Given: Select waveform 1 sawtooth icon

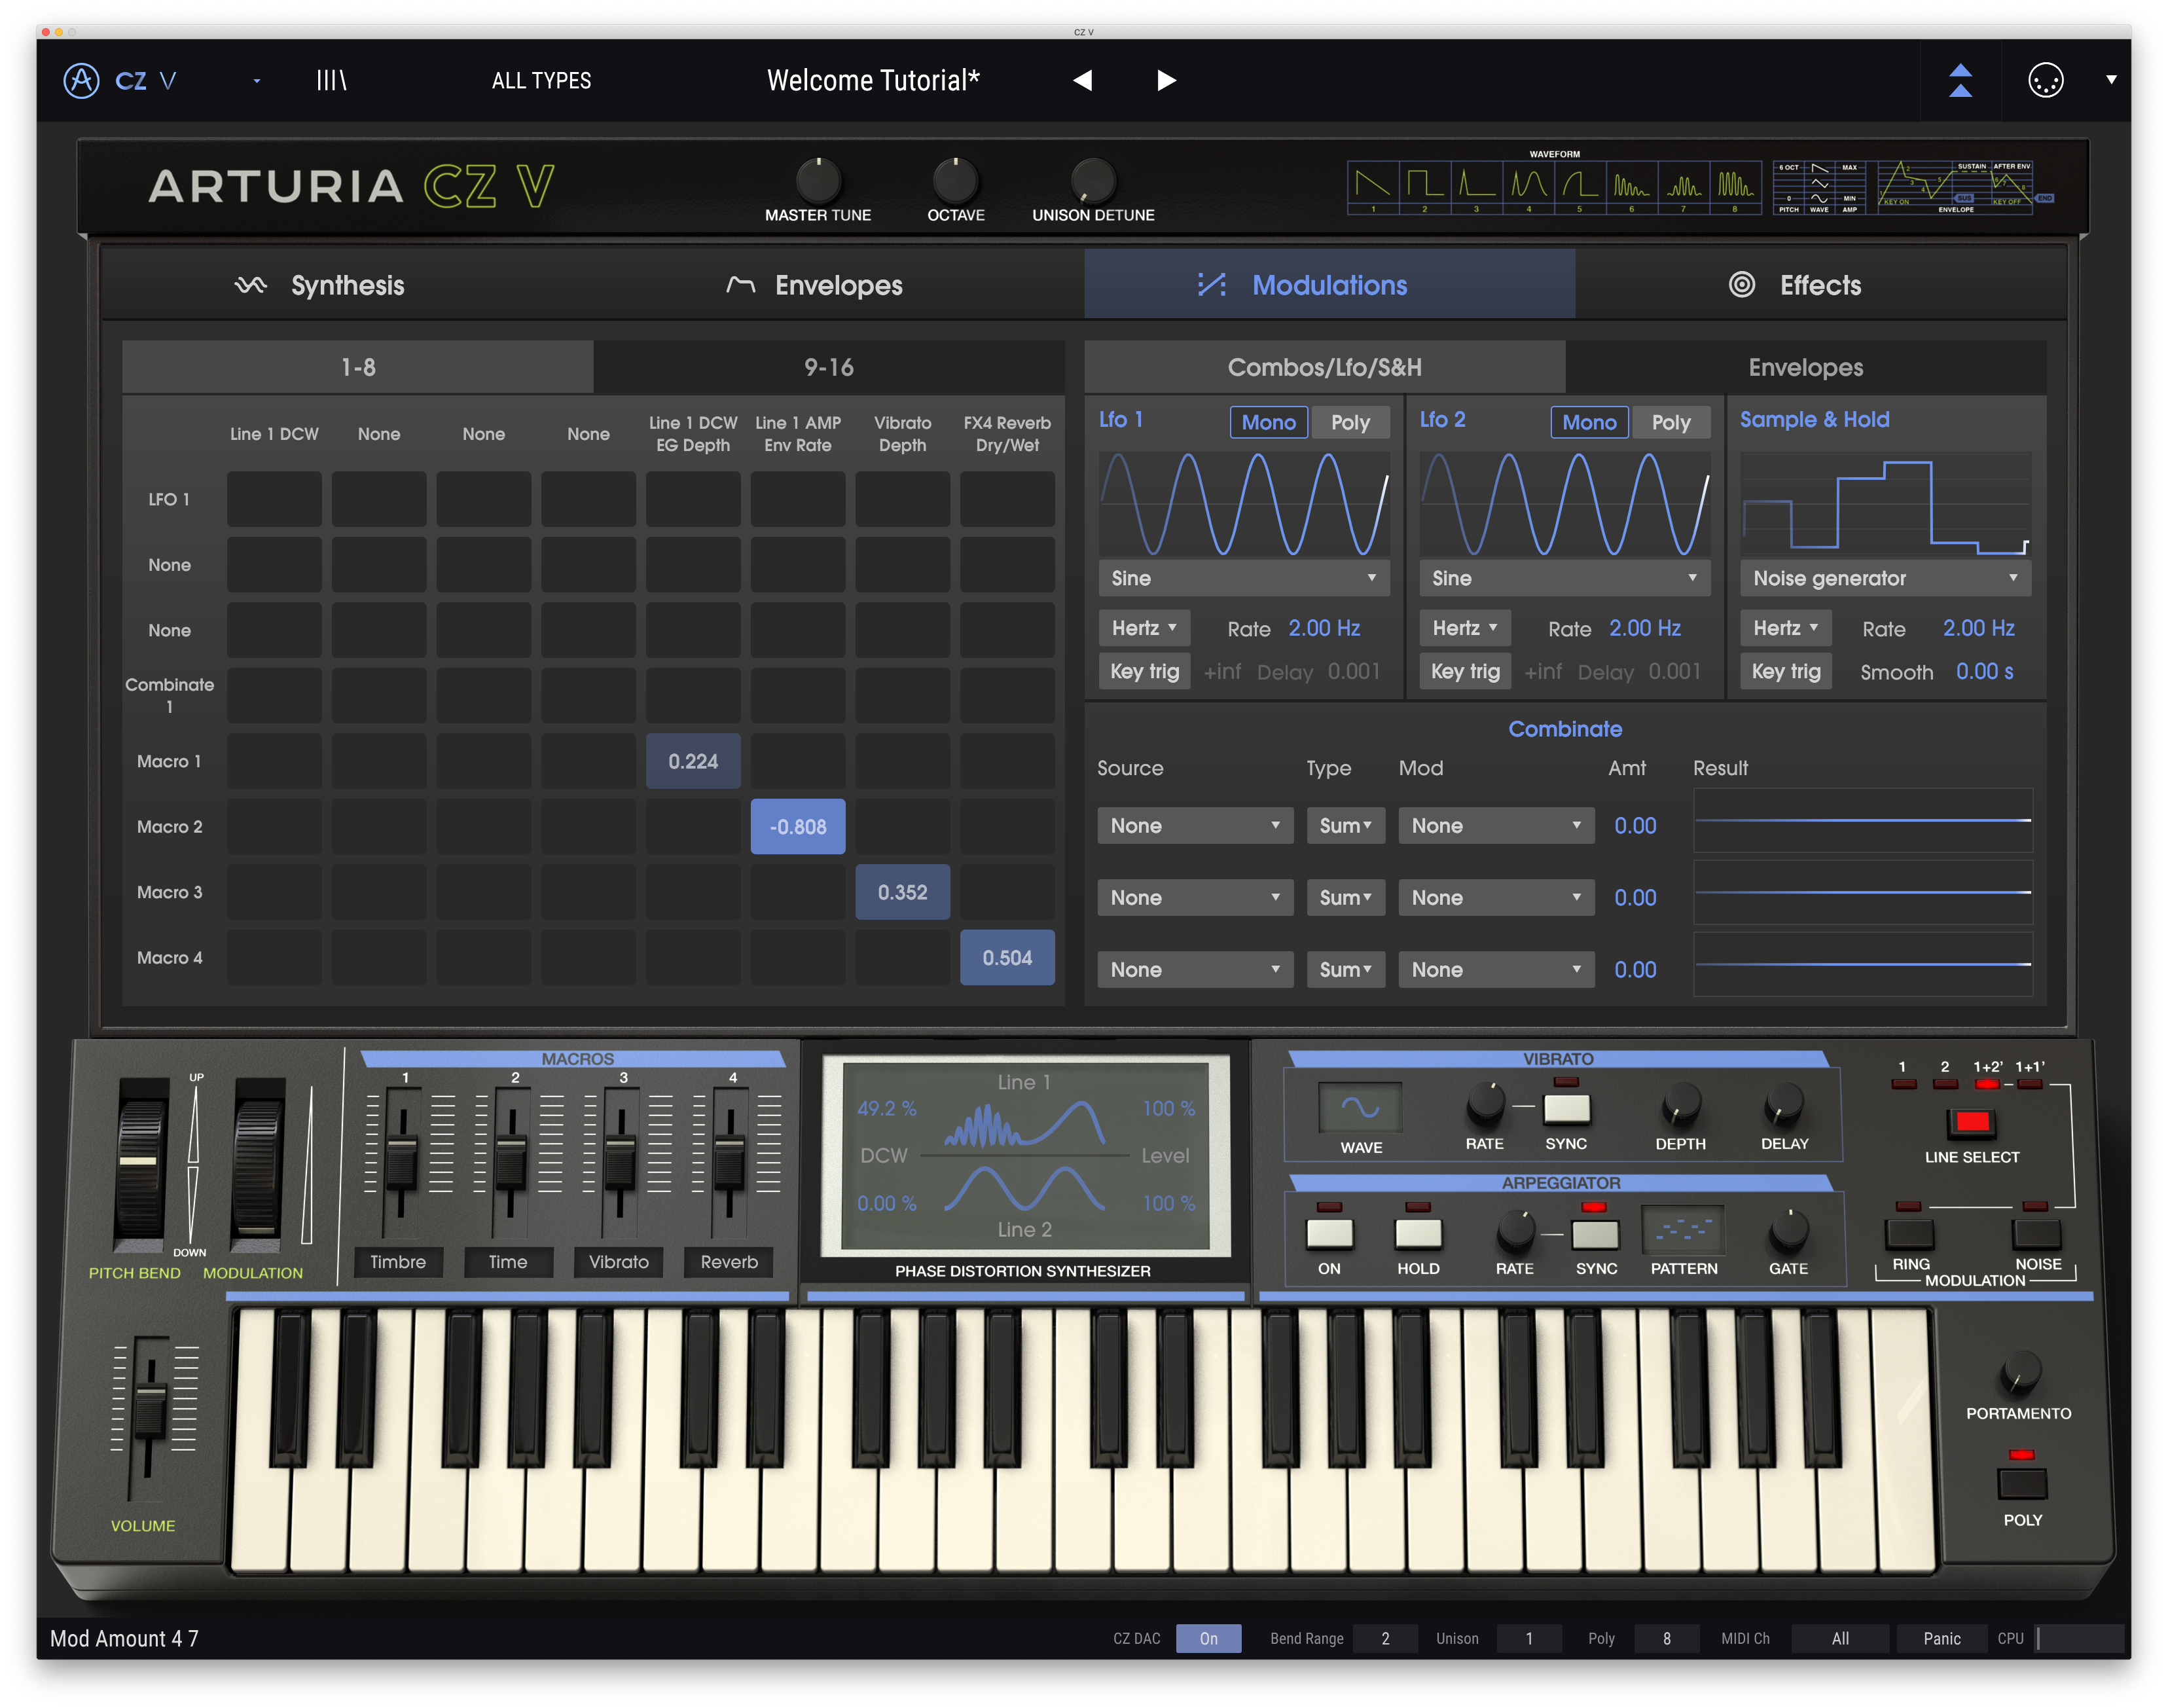Looking at the screenshot, I should pyautogui.click(x=1372, y=187).
